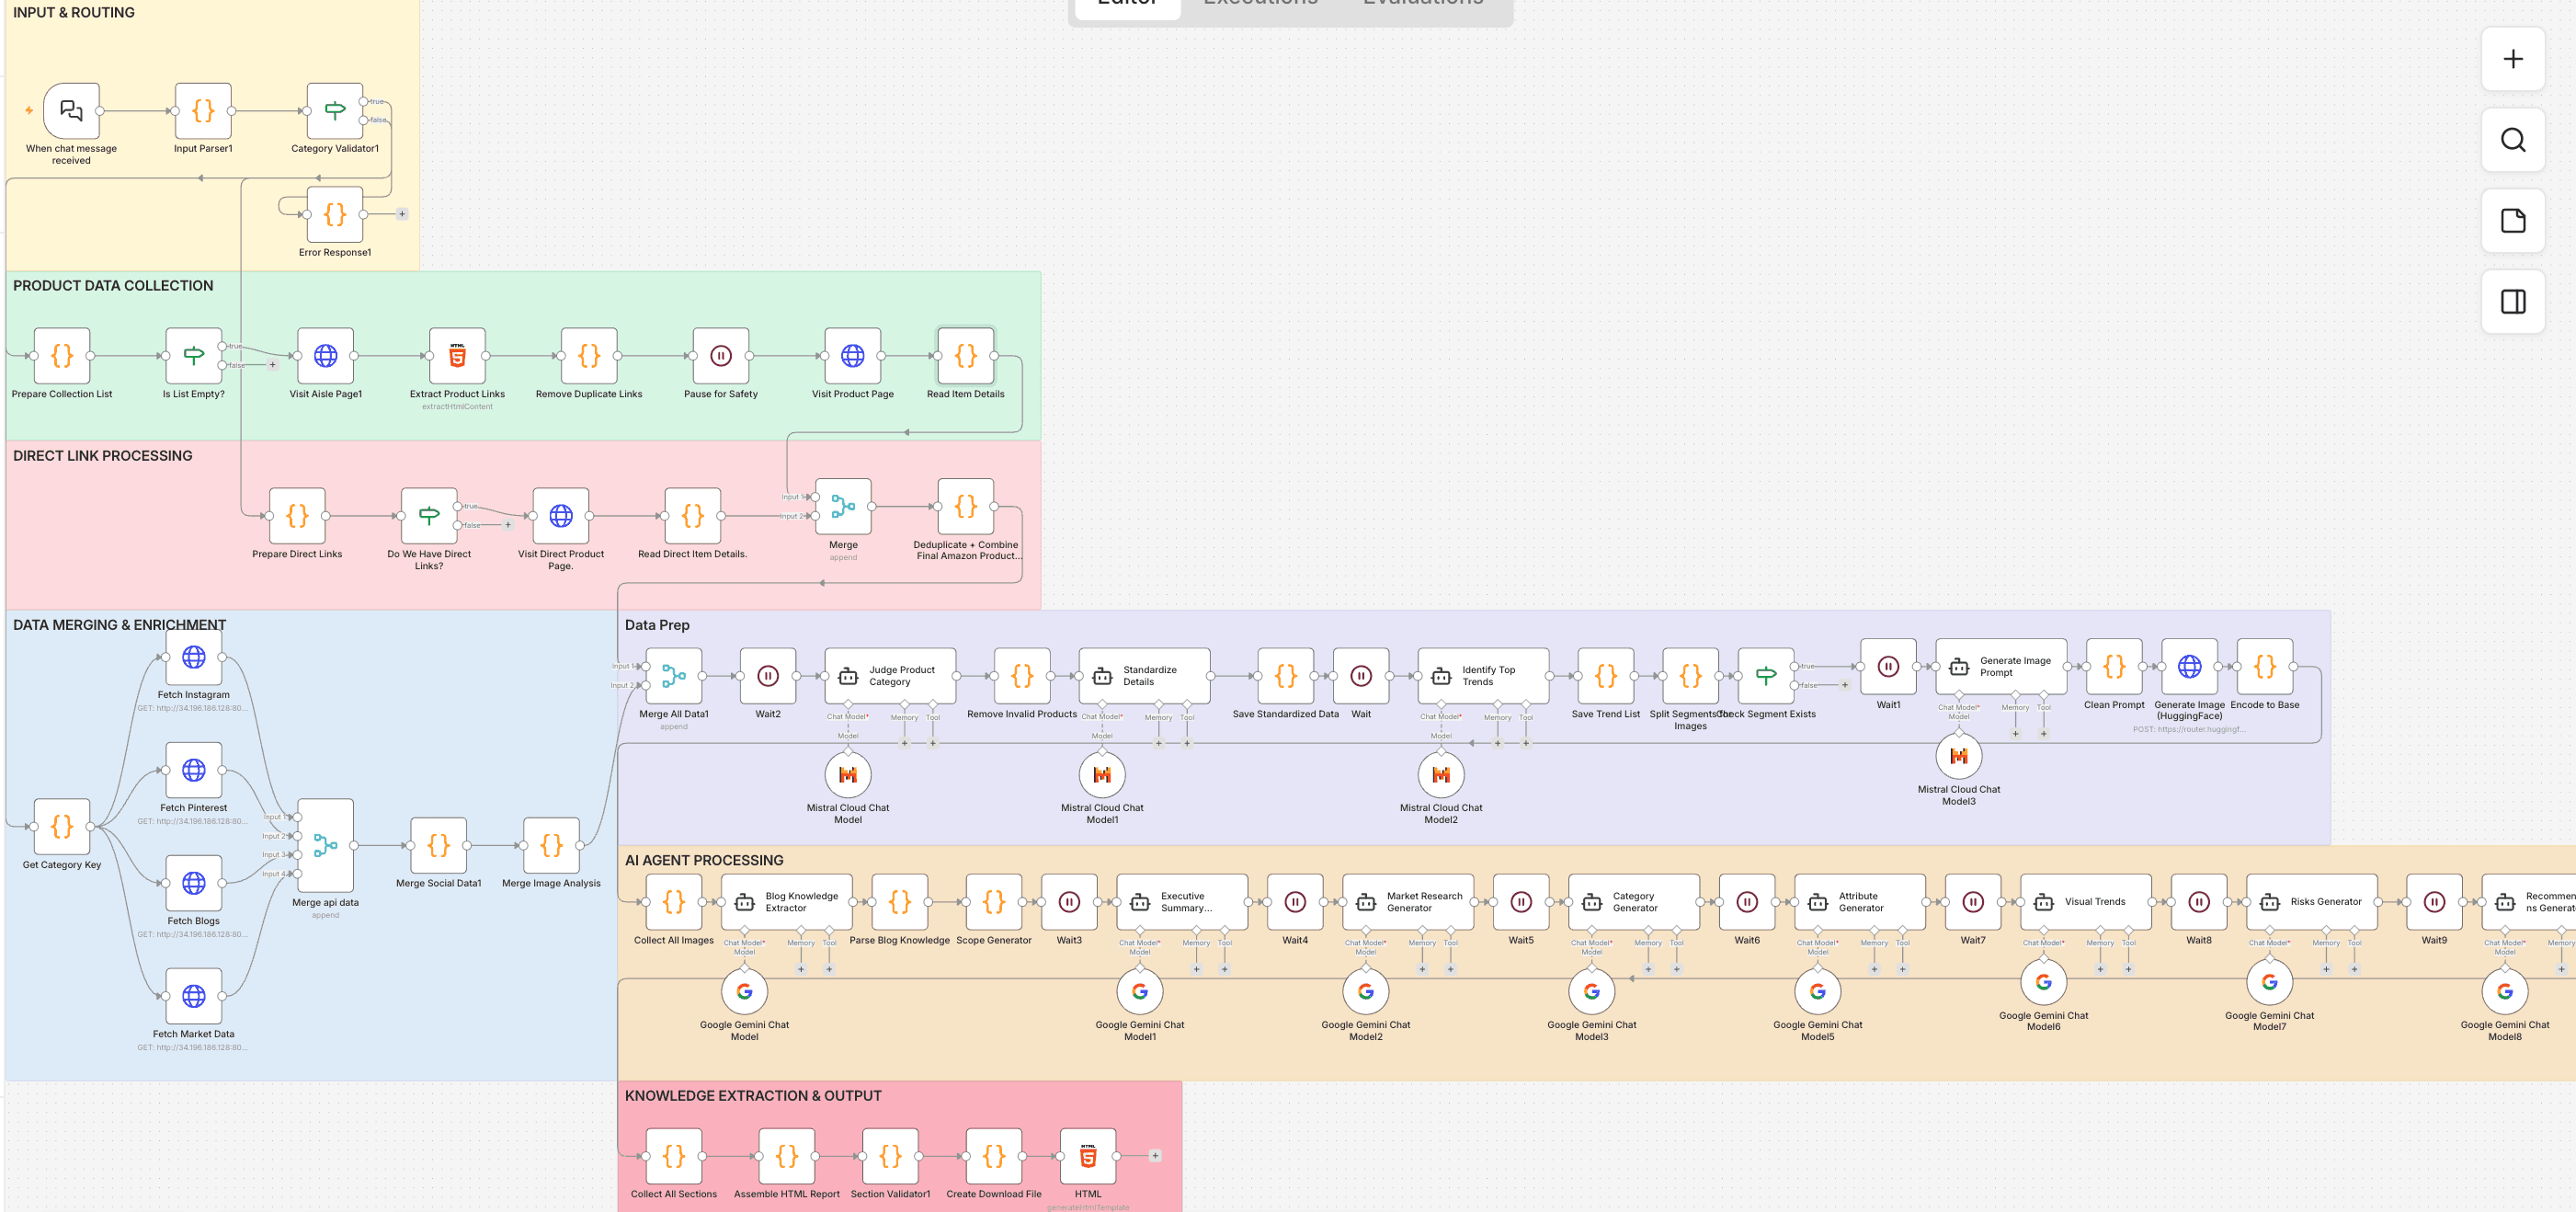
Task: Open the Mistral Cloud Chat Model node
Action: coord(847,775)
